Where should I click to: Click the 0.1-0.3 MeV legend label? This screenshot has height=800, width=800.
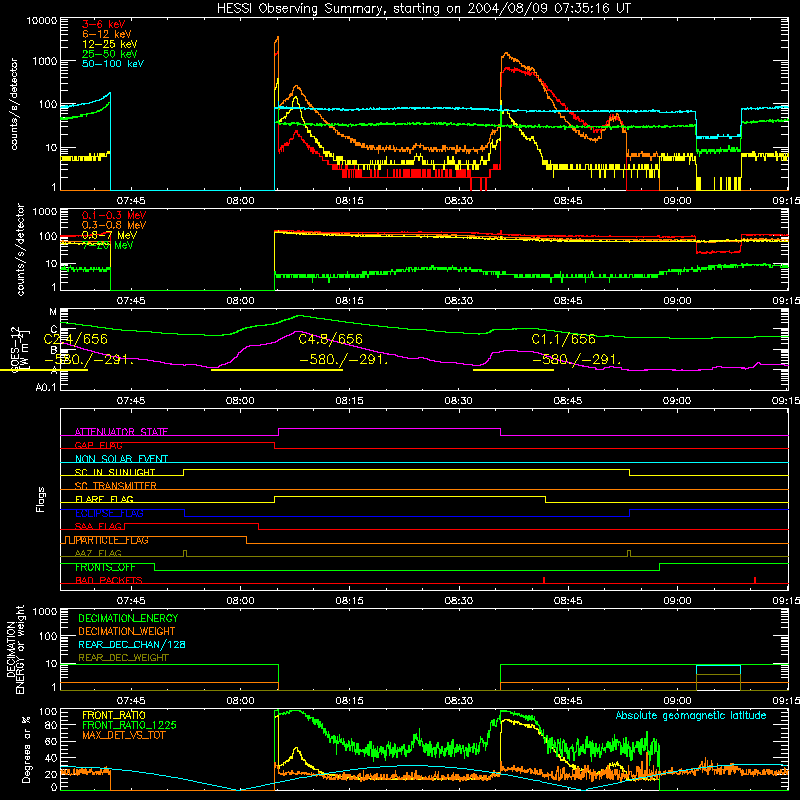(x=114, y=215)
